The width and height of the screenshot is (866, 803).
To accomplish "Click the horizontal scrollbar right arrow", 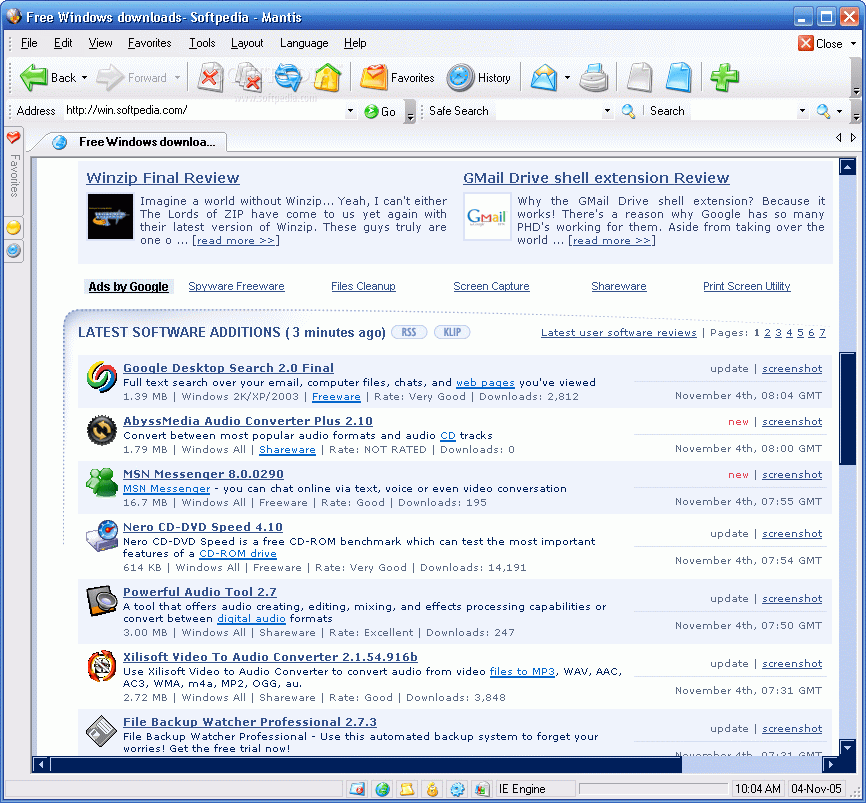I will [829, 764].
